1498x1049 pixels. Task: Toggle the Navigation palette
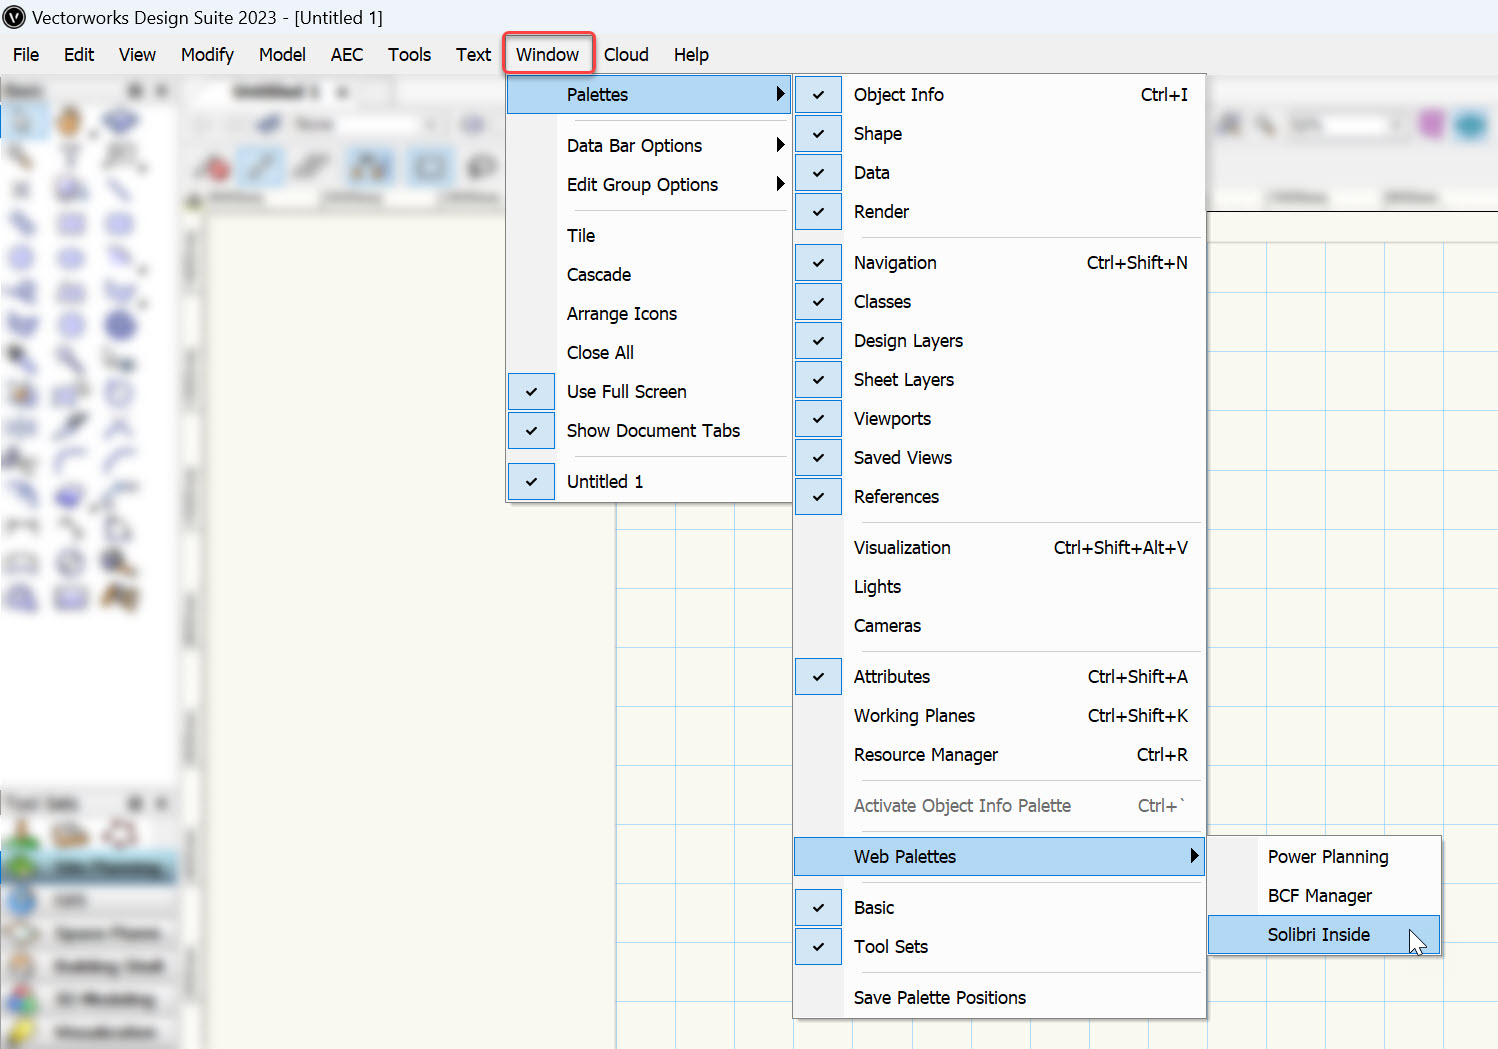[1000, 263]
